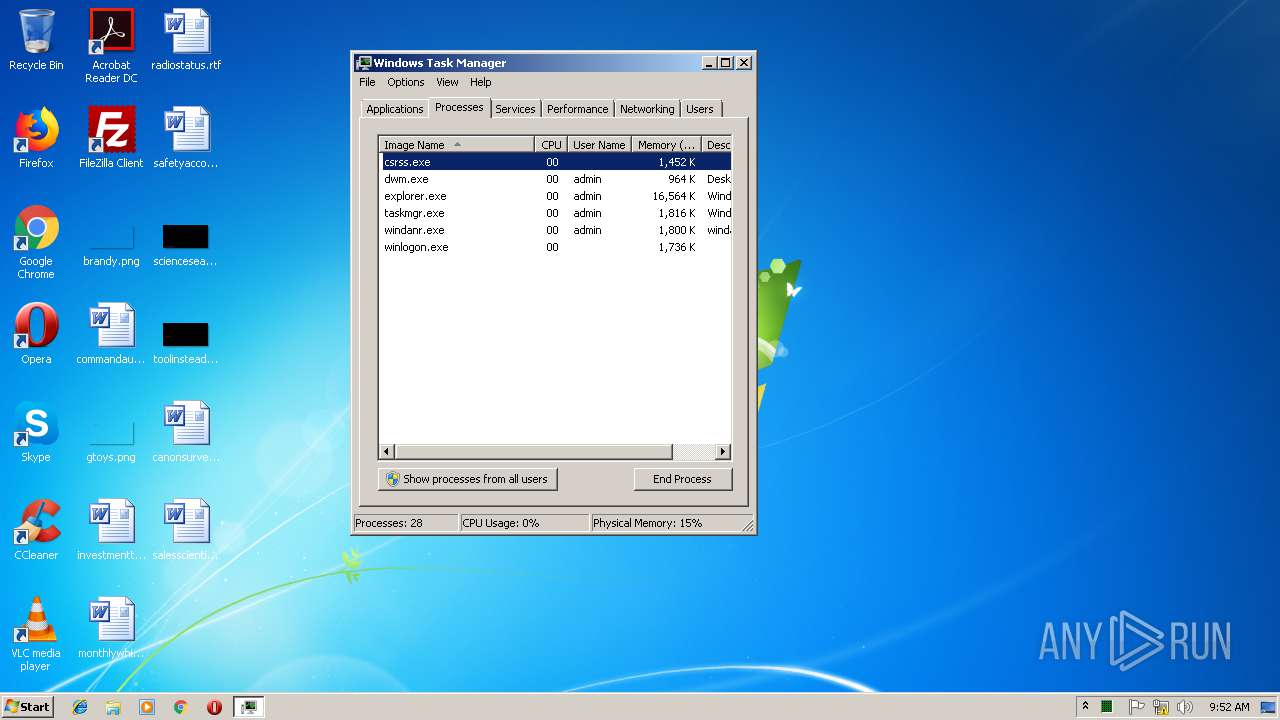Show hidden tray icons arrow
The image size is (1280, 720).
(x=1085, y=707)
